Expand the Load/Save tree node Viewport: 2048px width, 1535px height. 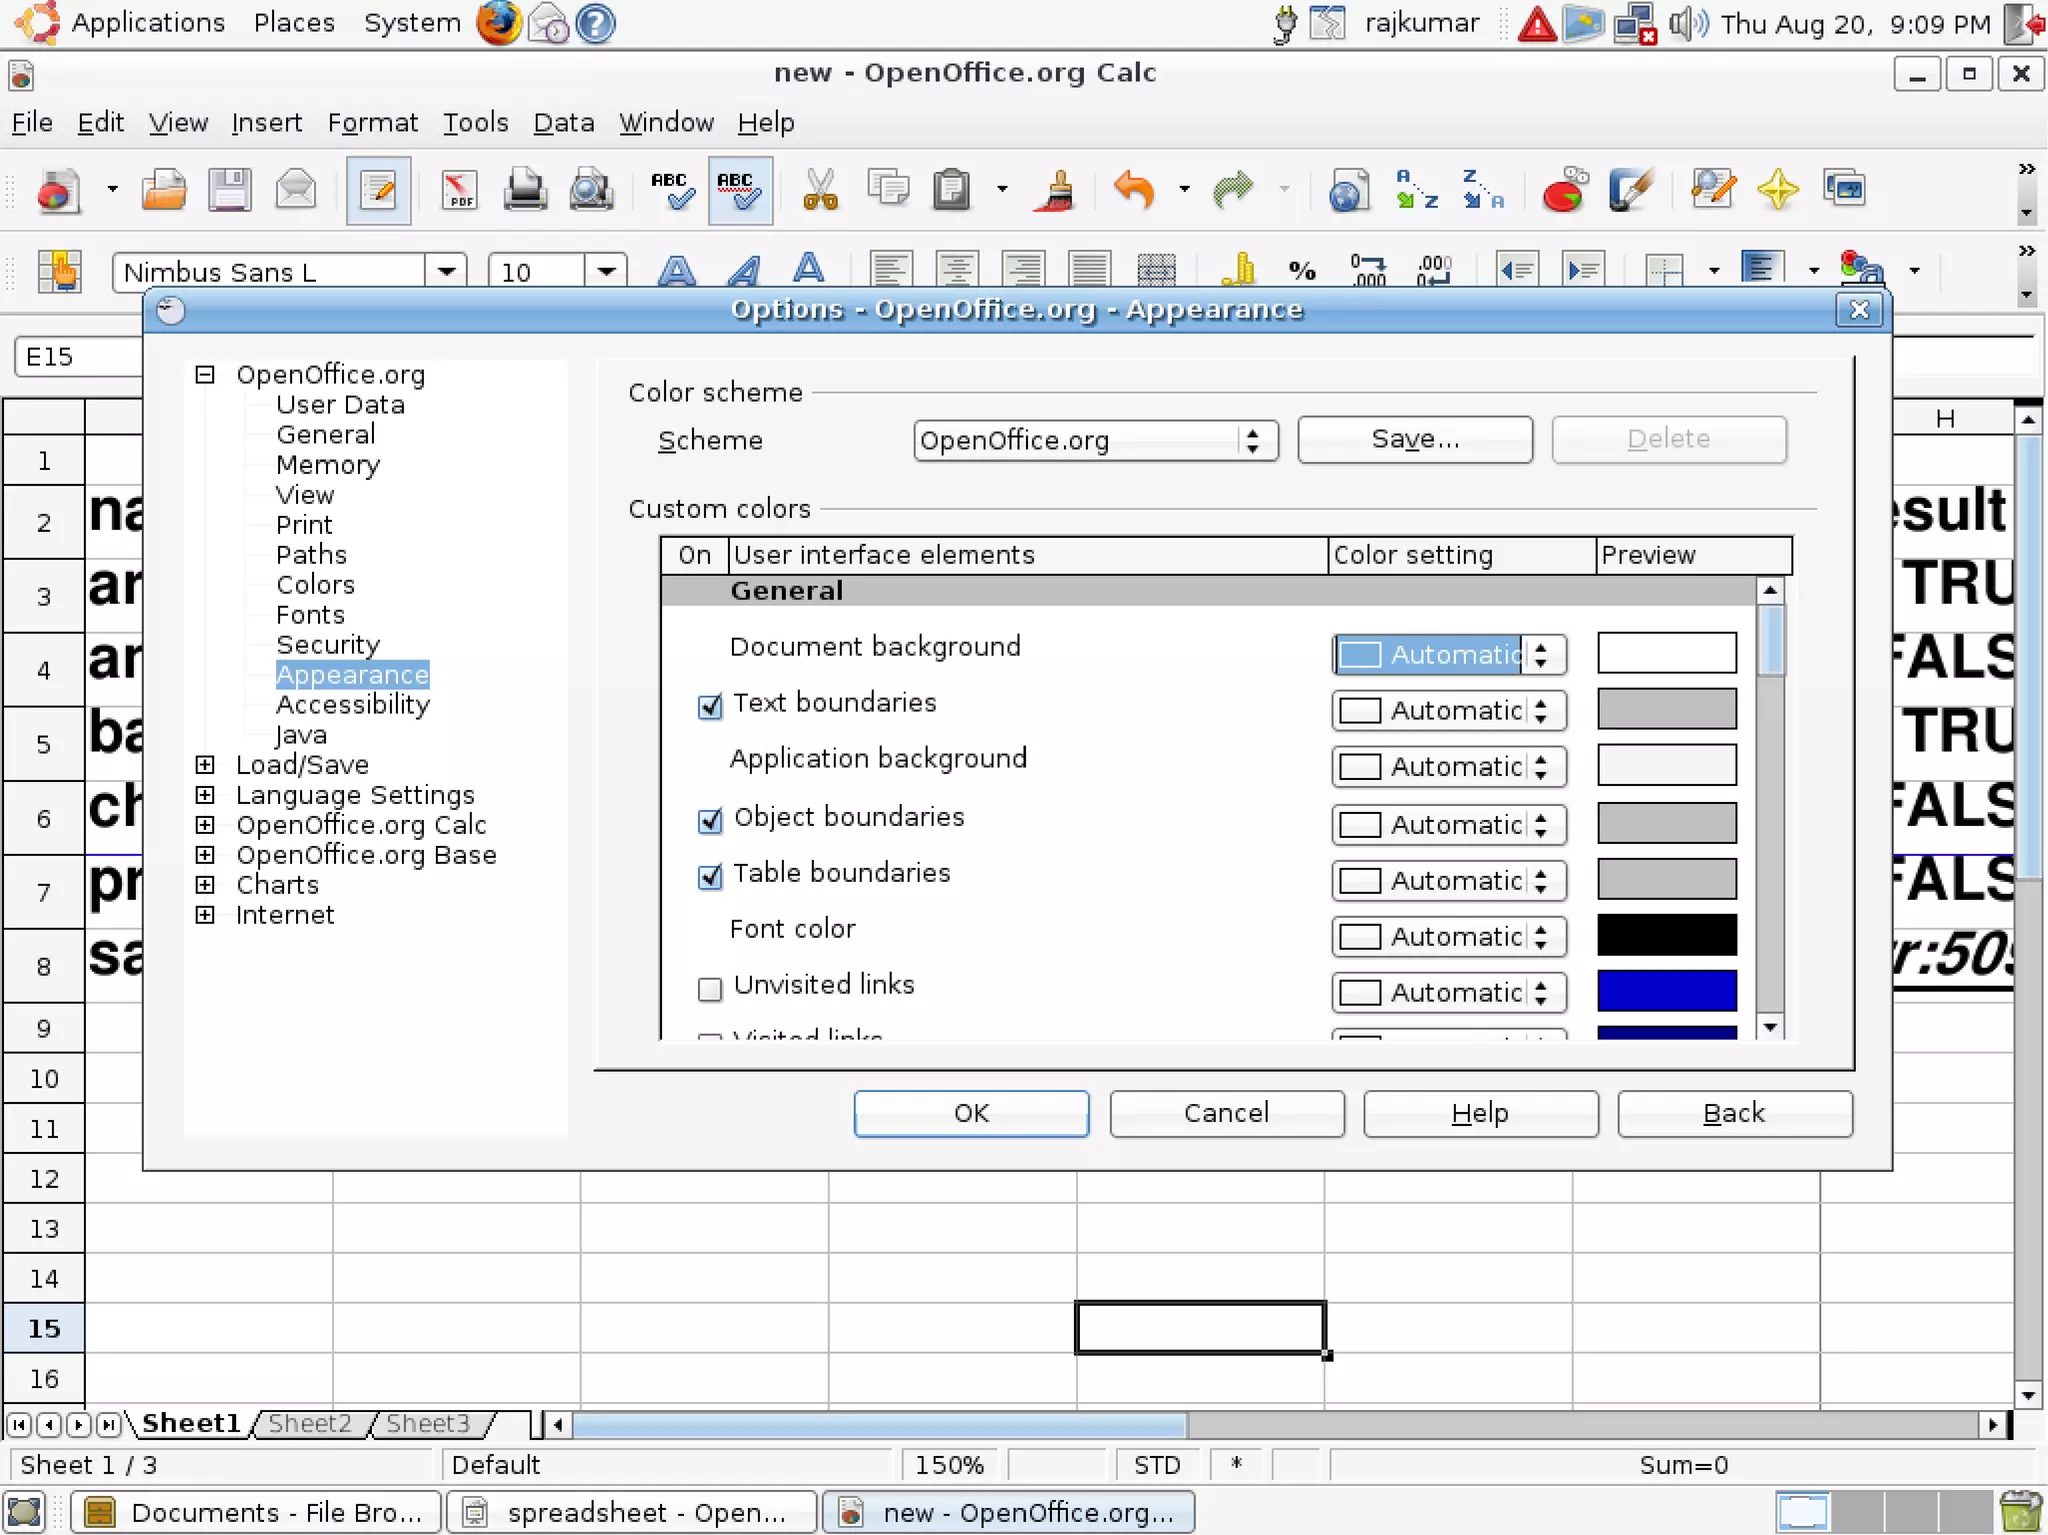[205, 765]
